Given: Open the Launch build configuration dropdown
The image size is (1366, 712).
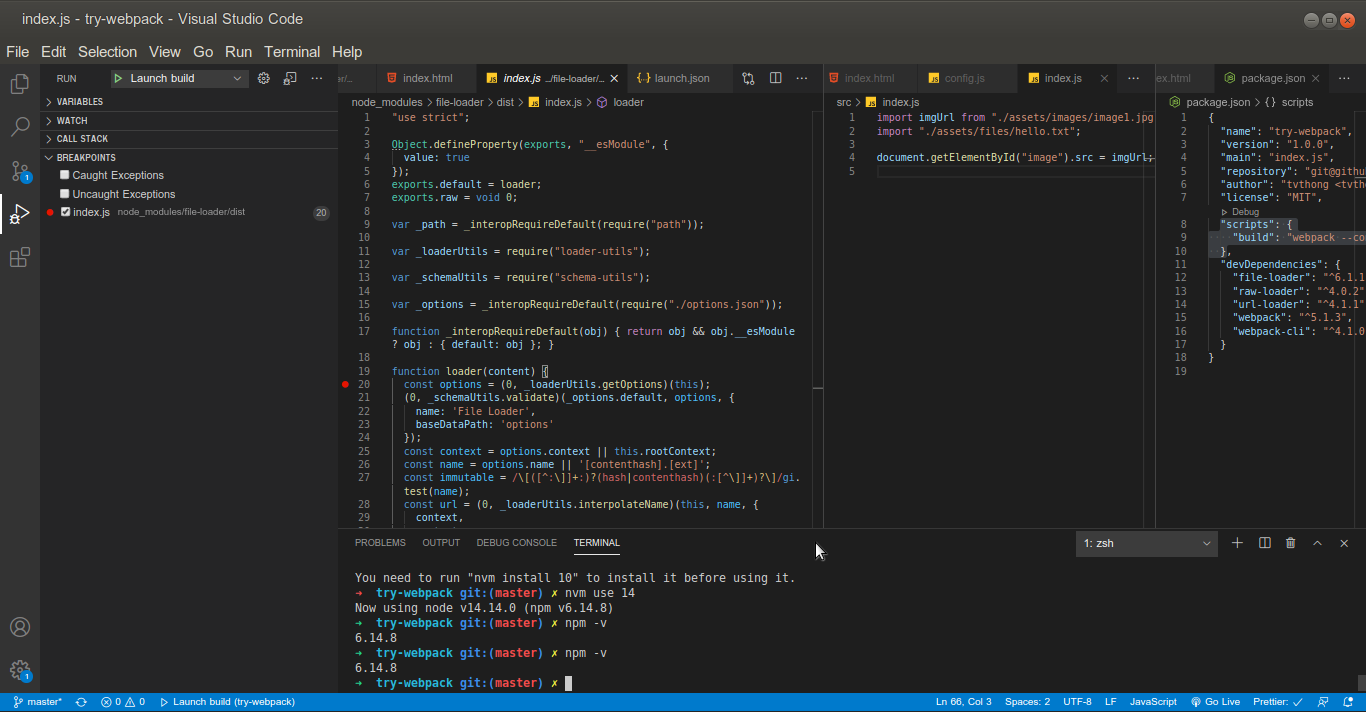Looking at the screenshot, I should (180, 78).
